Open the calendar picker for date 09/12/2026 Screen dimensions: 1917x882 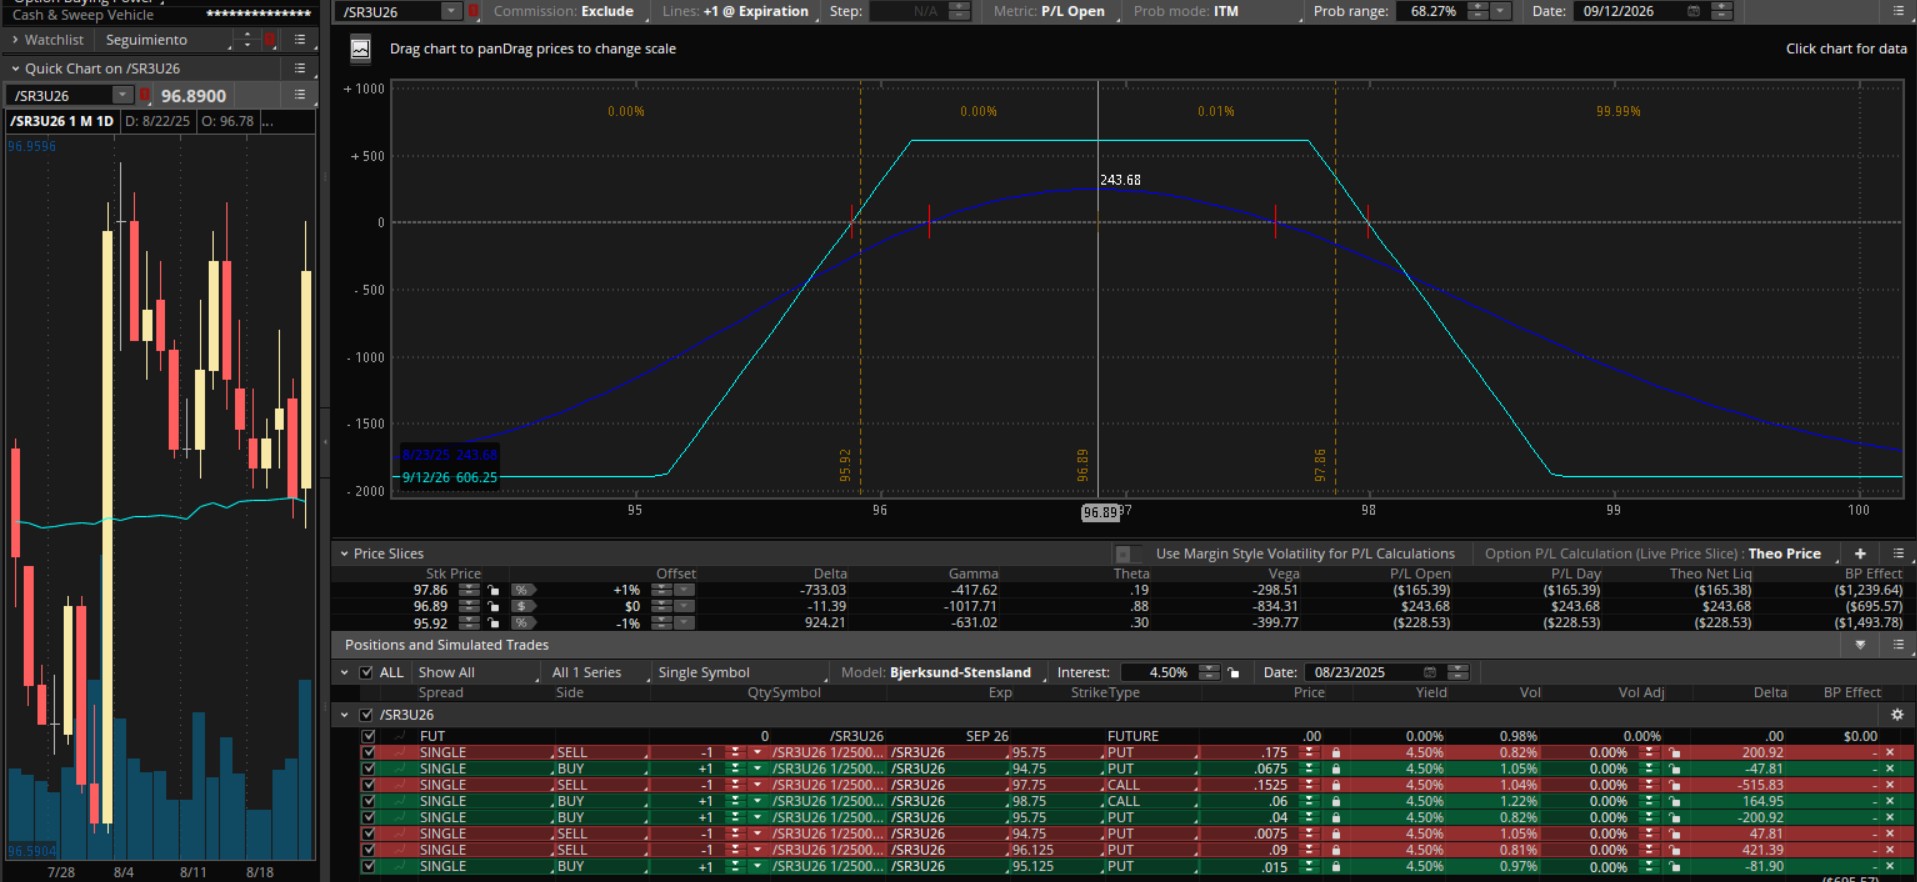[x=1693, y=11]
